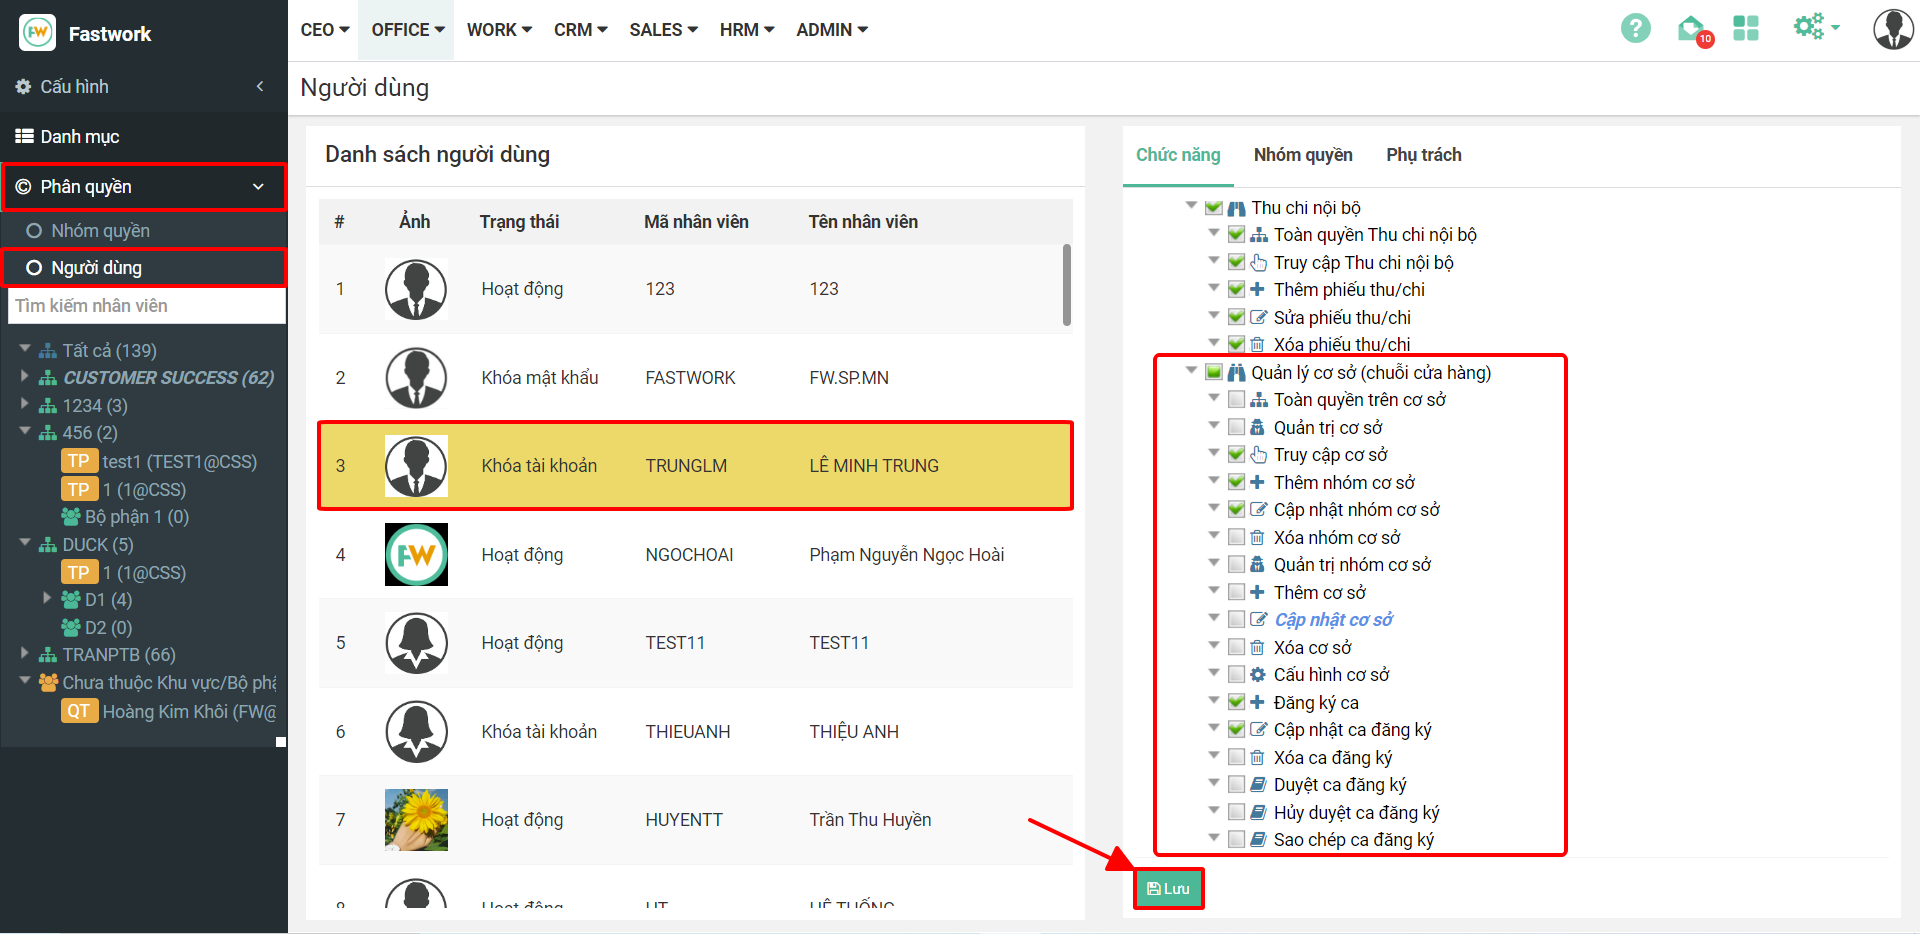Click the Lưu save button
This screenshot has height=934, width=1920.
[x=1168, y=889]
